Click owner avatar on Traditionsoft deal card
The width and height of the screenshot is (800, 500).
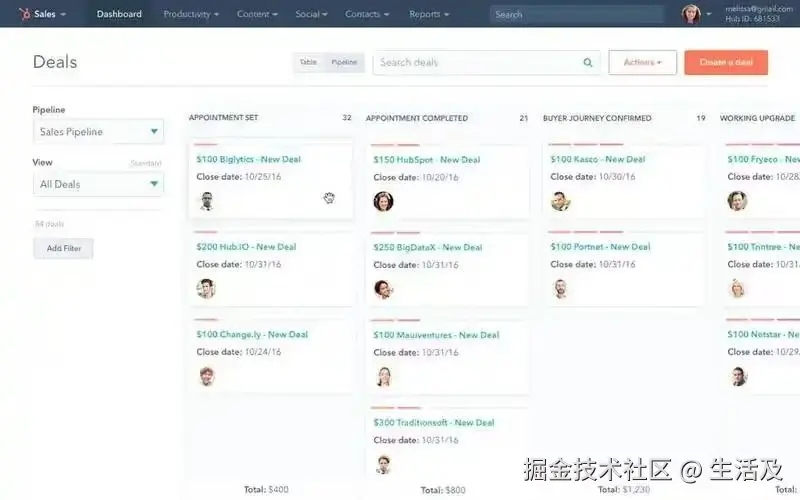[x=383, y=464]
